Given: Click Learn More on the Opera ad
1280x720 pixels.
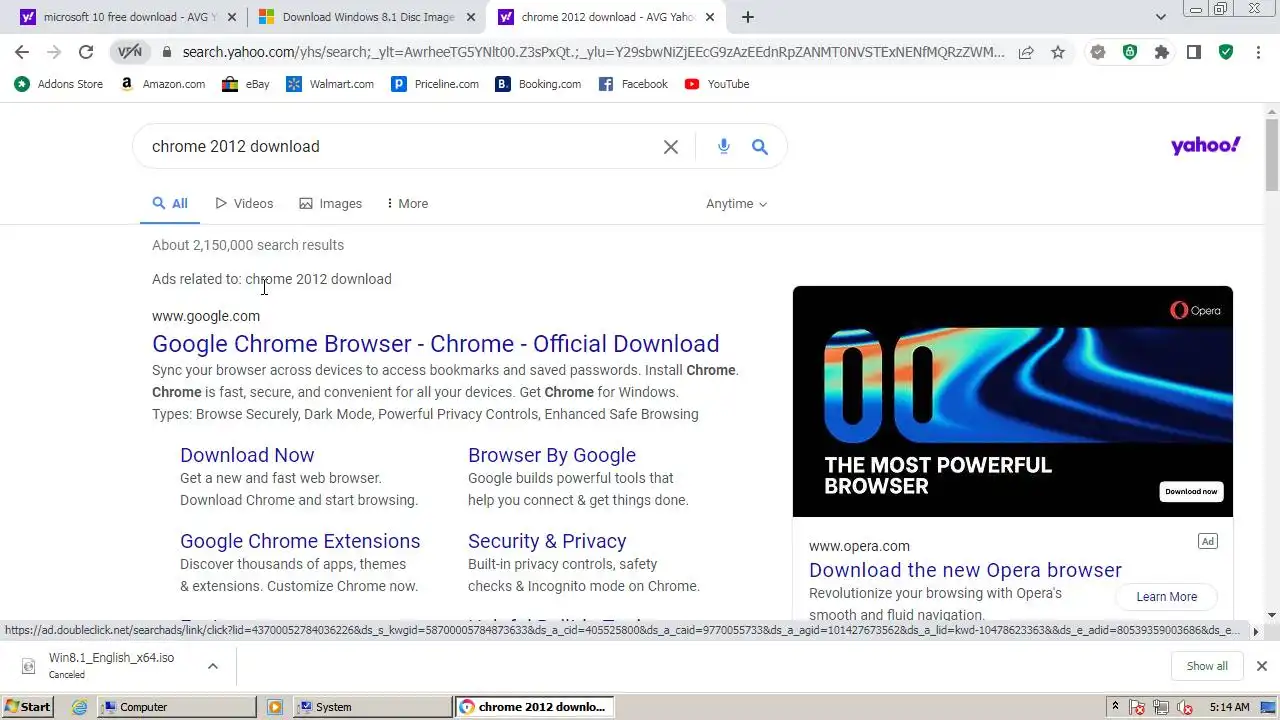Looking at the screenshot, I should tap(1166, 597).
